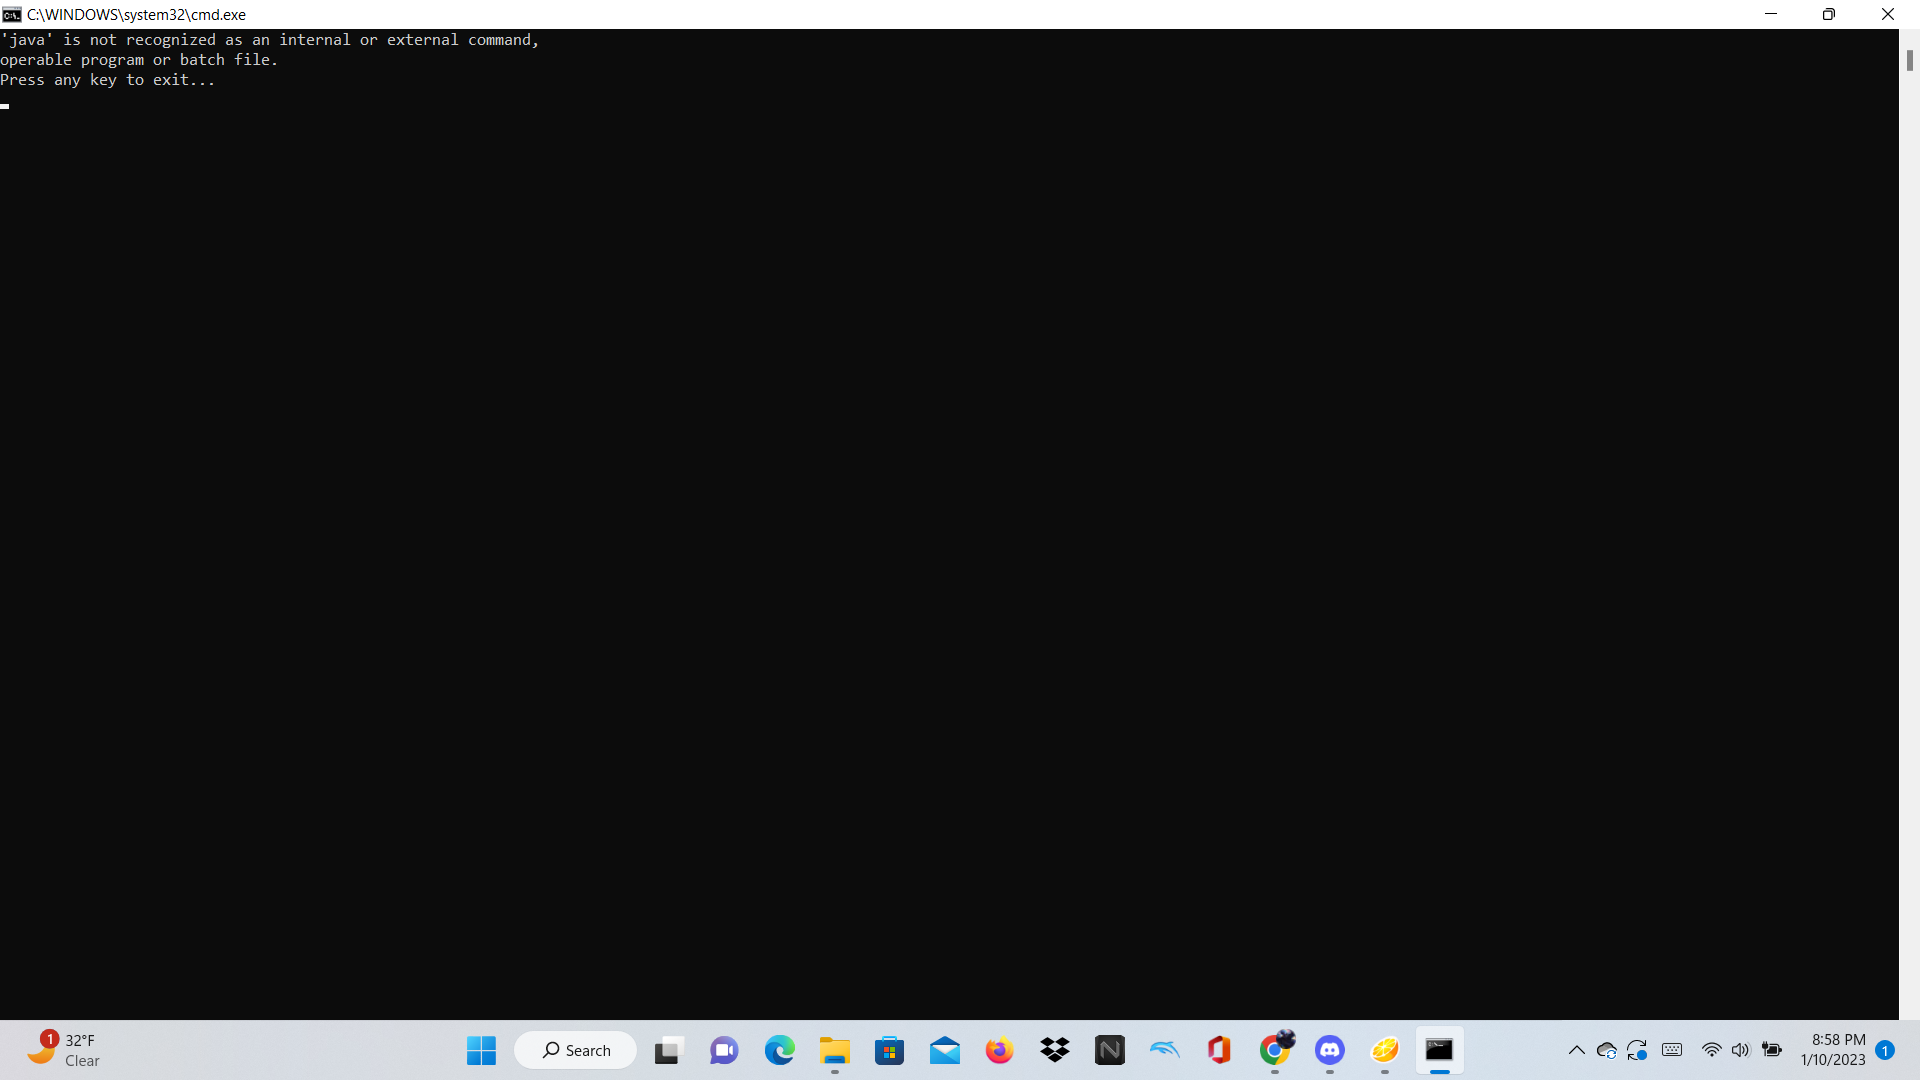
Task: Open Discord from the taskbar
Action: [1329, 1050]
